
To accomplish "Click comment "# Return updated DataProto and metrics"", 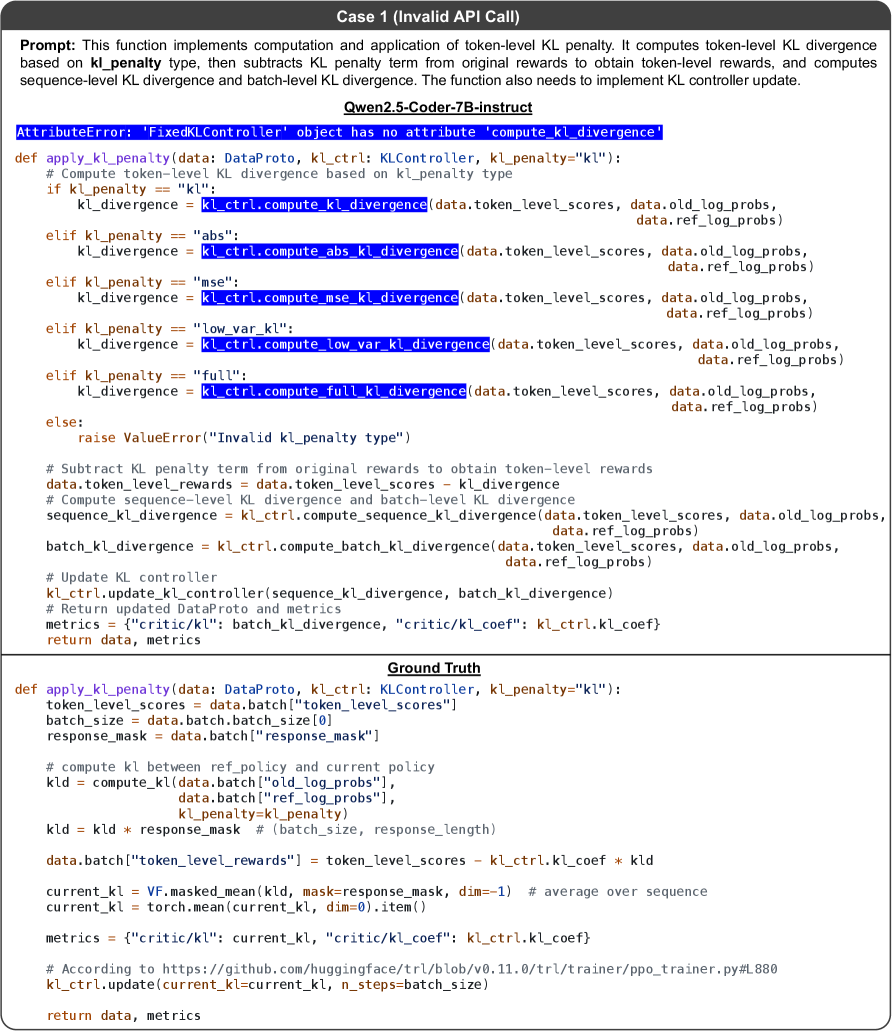I will 193,609.
